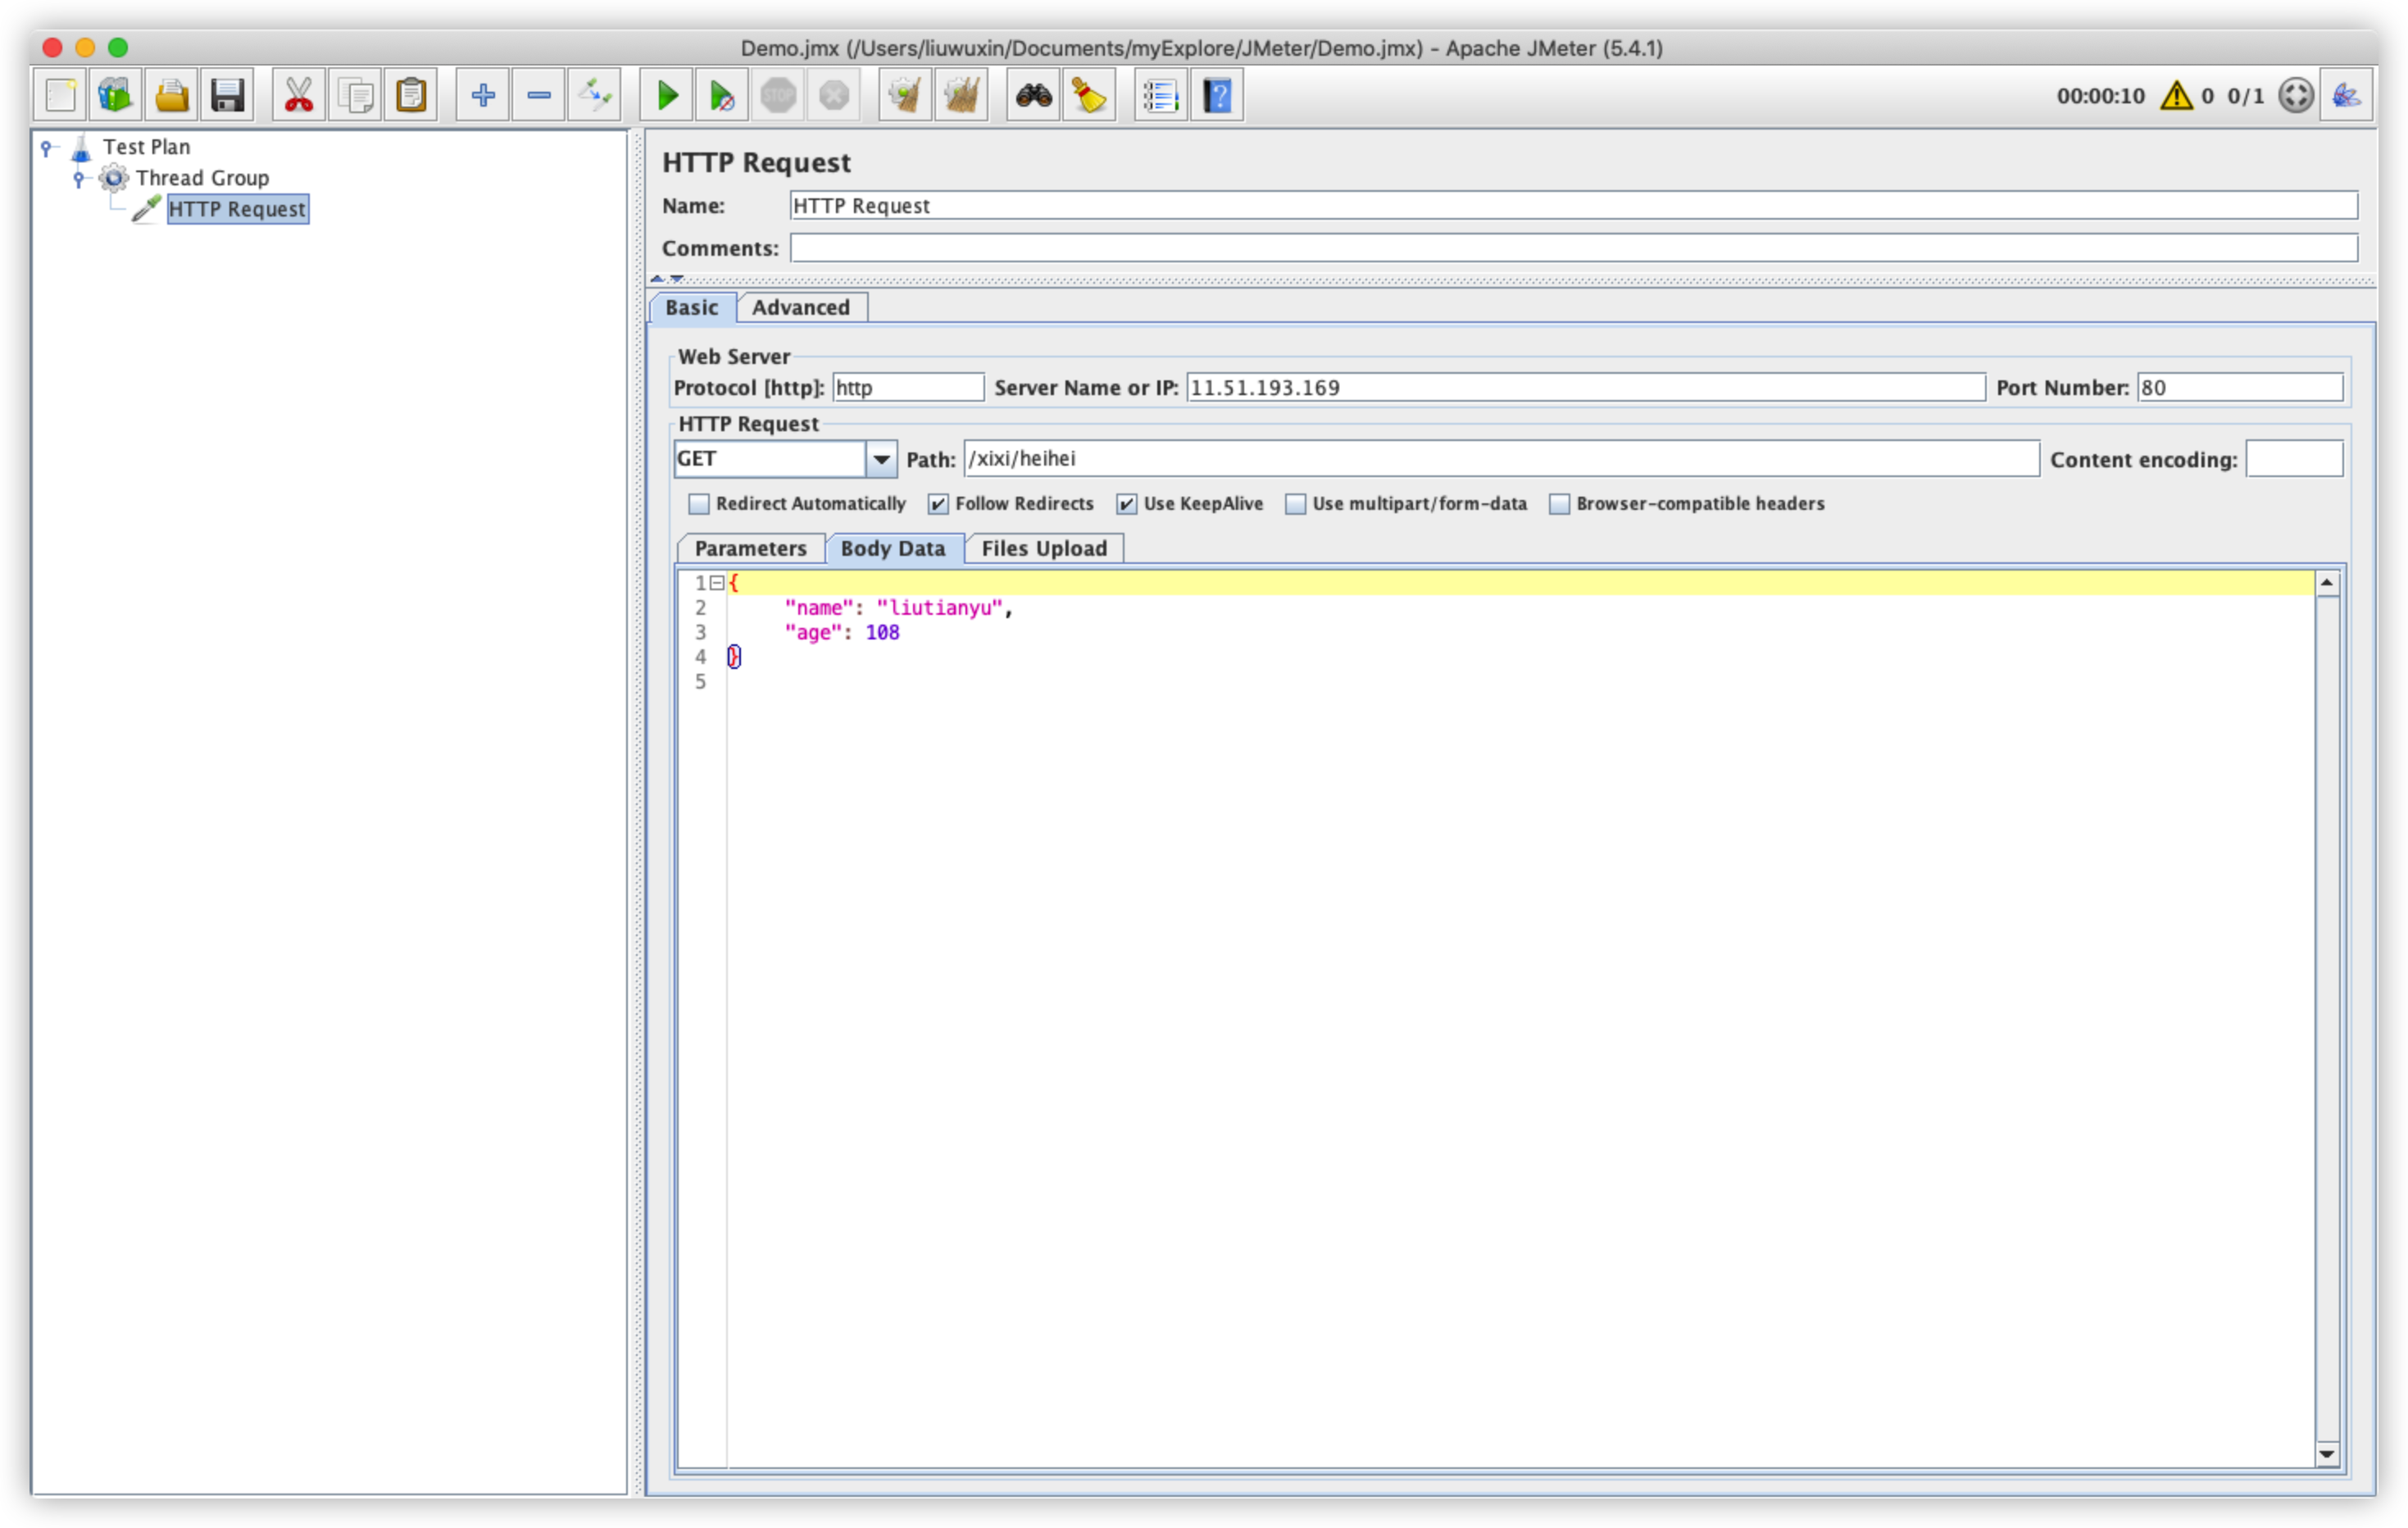
Task: Open the Function Helper list icon
Action: pyautogui.click(x=1160, y=96)
